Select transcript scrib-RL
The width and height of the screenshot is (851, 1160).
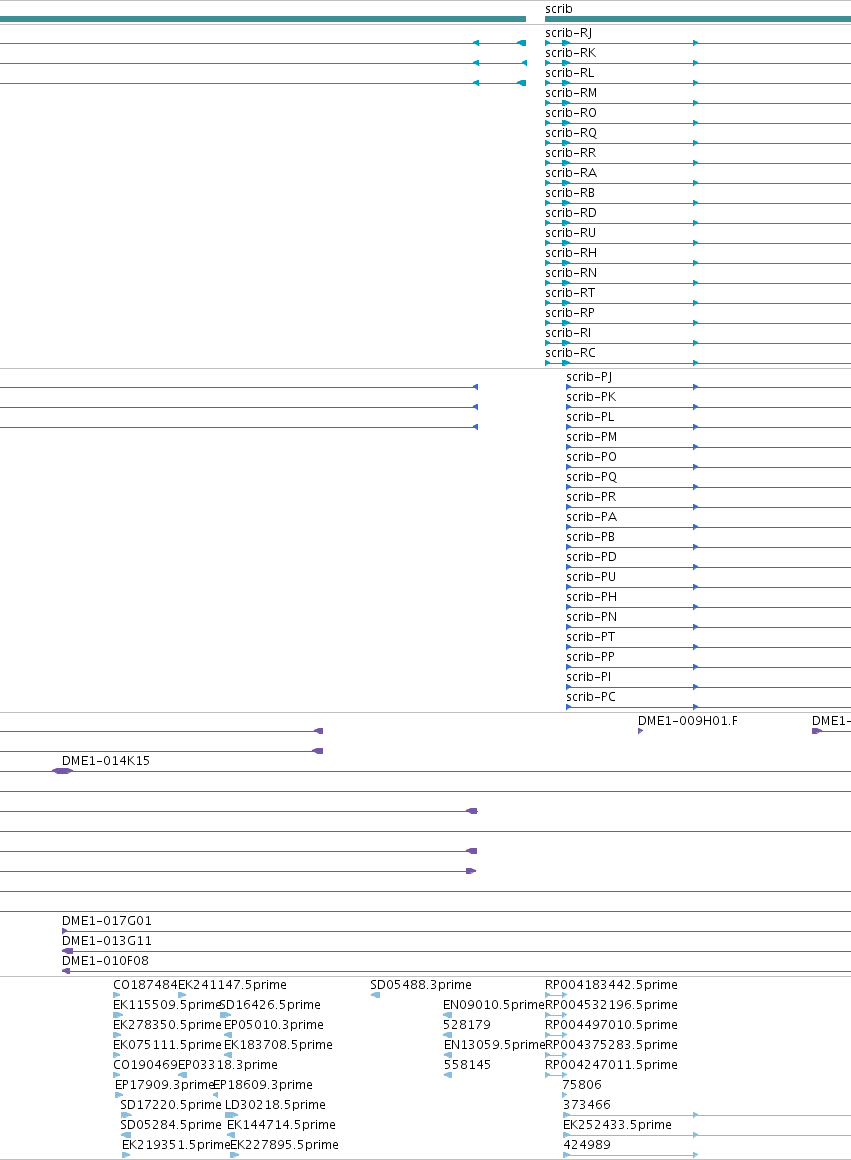point(570,72)
